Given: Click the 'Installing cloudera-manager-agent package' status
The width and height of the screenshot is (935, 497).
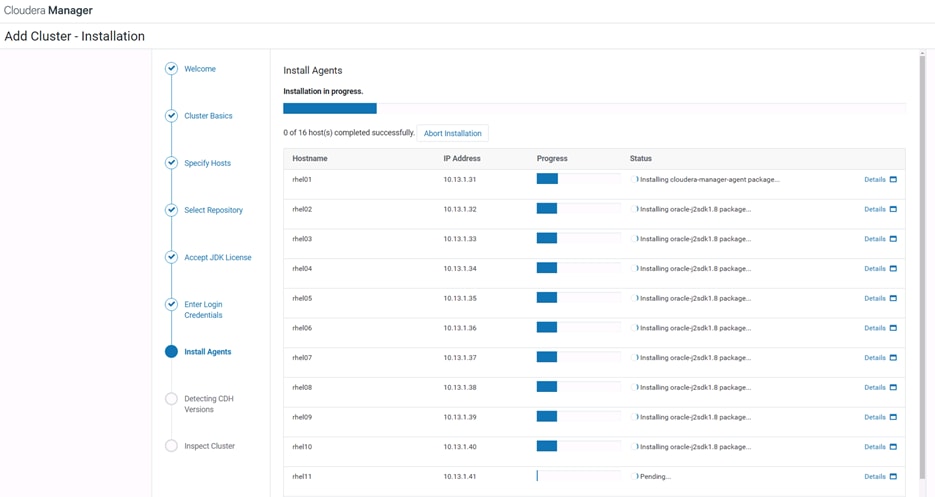Looking at the screenshot, I should coord(710,179).
